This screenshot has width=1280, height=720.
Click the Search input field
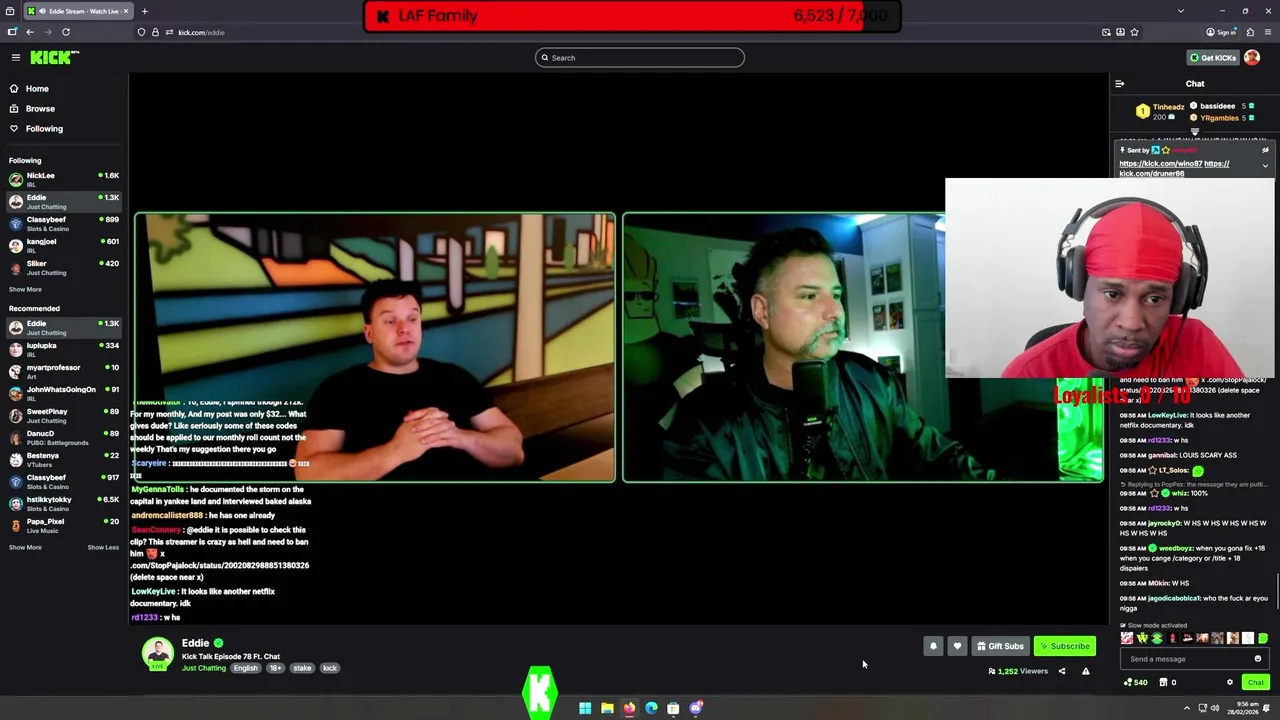point(640,57)
